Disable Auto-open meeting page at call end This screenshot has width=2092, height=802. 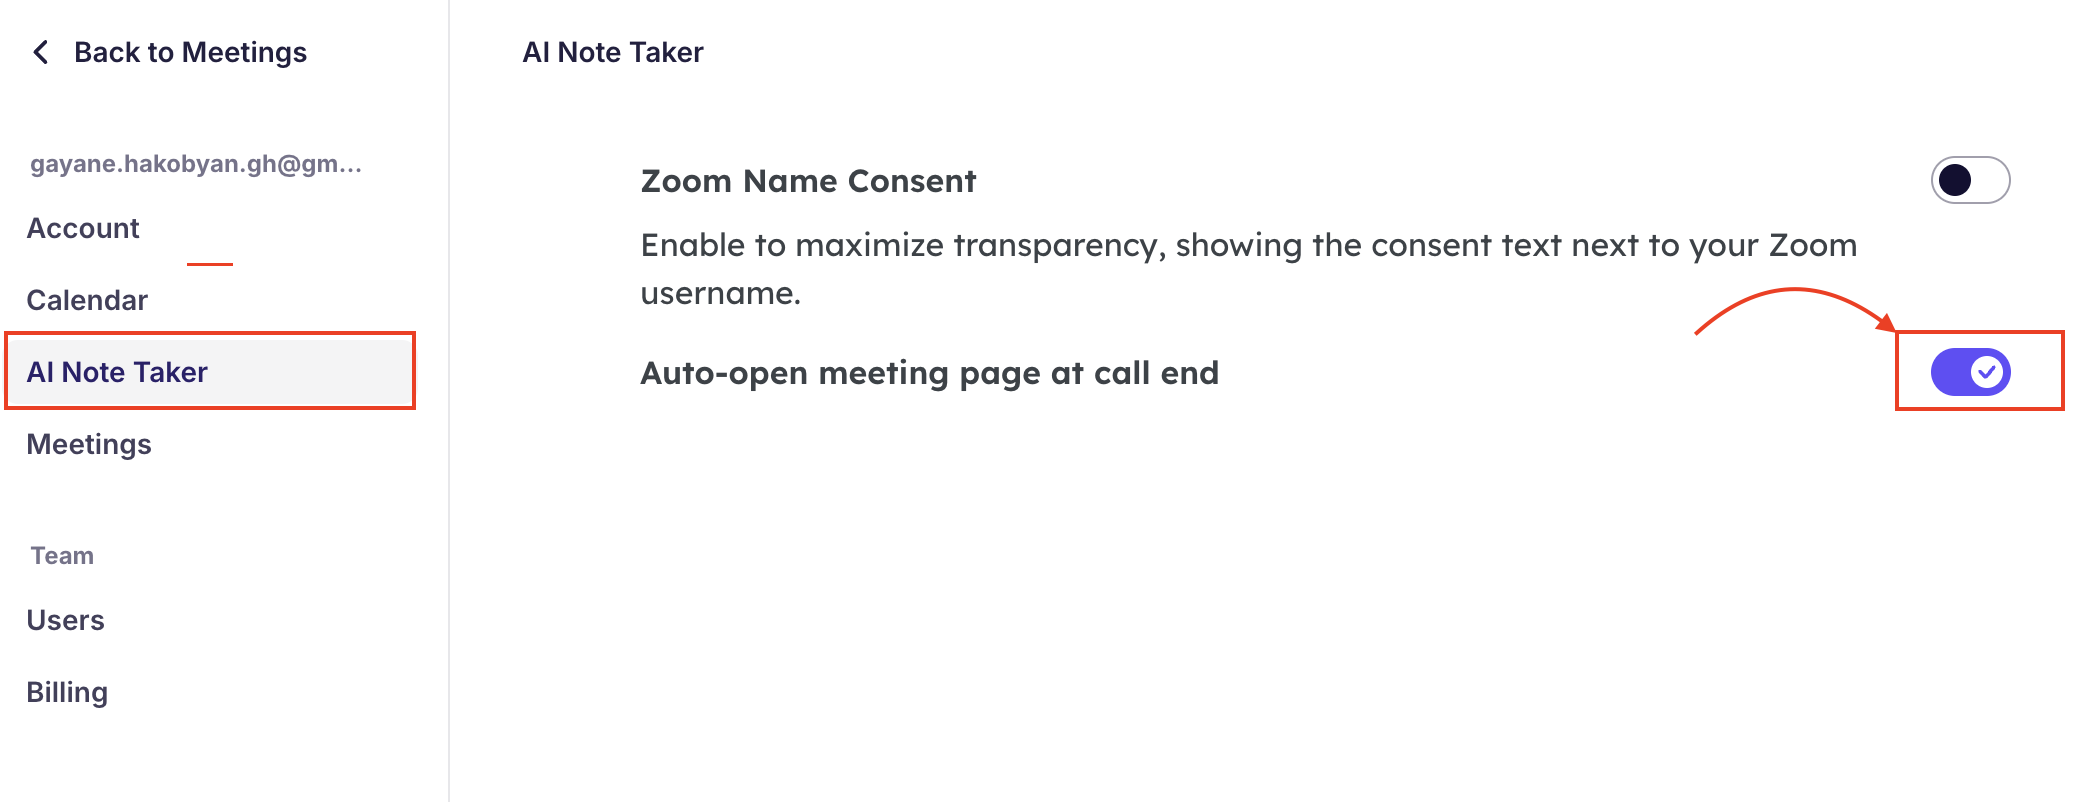pos(1970,372)
